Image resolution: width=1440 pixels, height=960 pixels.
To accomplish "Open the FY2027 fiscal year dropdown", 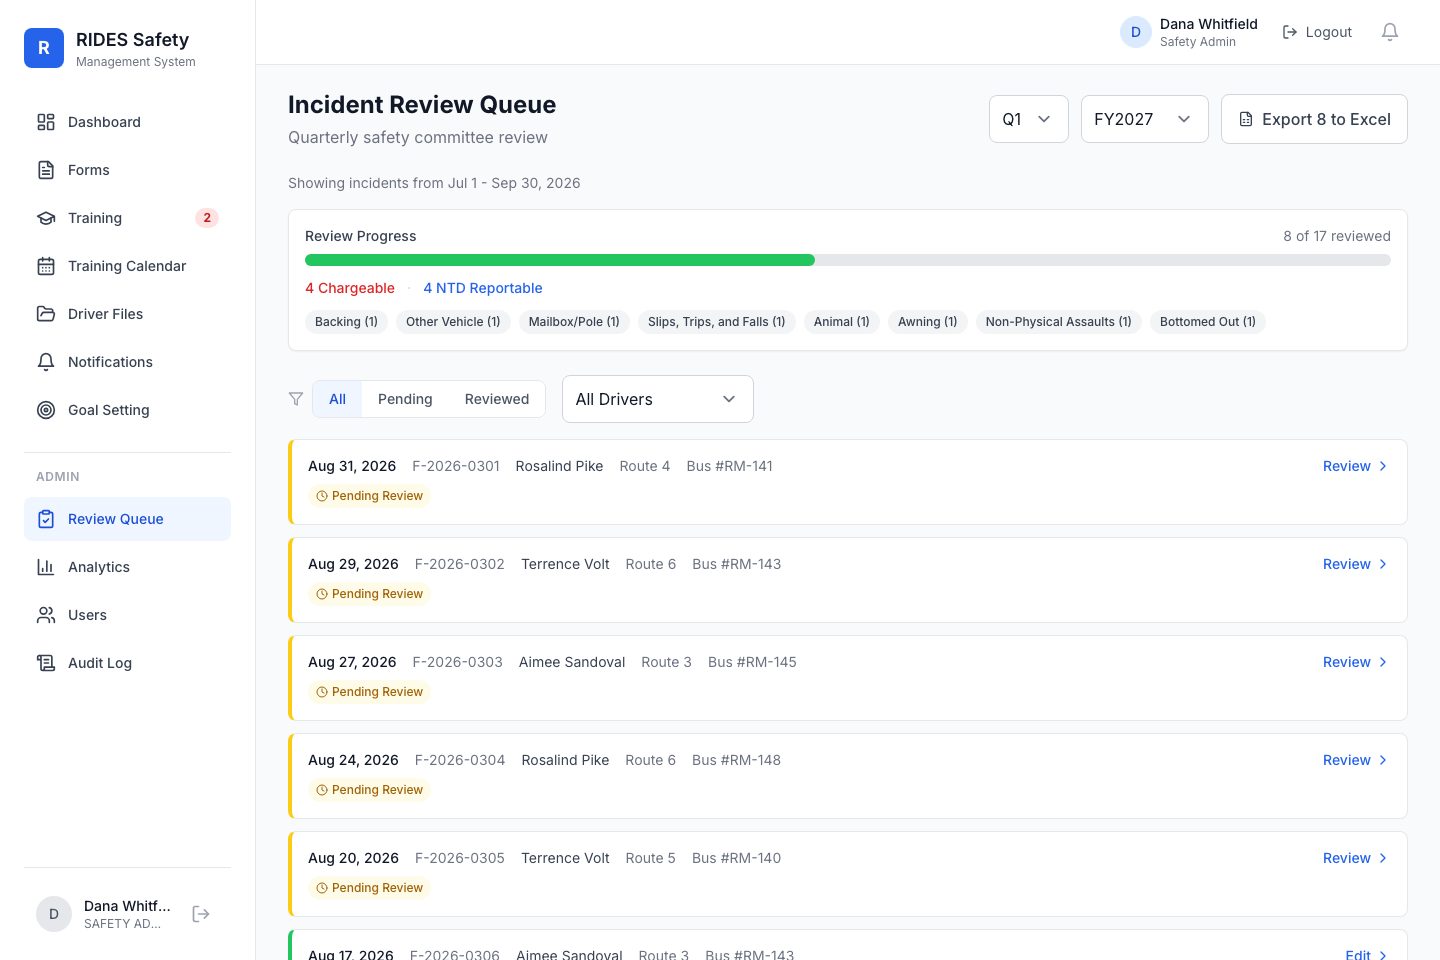I will [x=1144, y=119].
